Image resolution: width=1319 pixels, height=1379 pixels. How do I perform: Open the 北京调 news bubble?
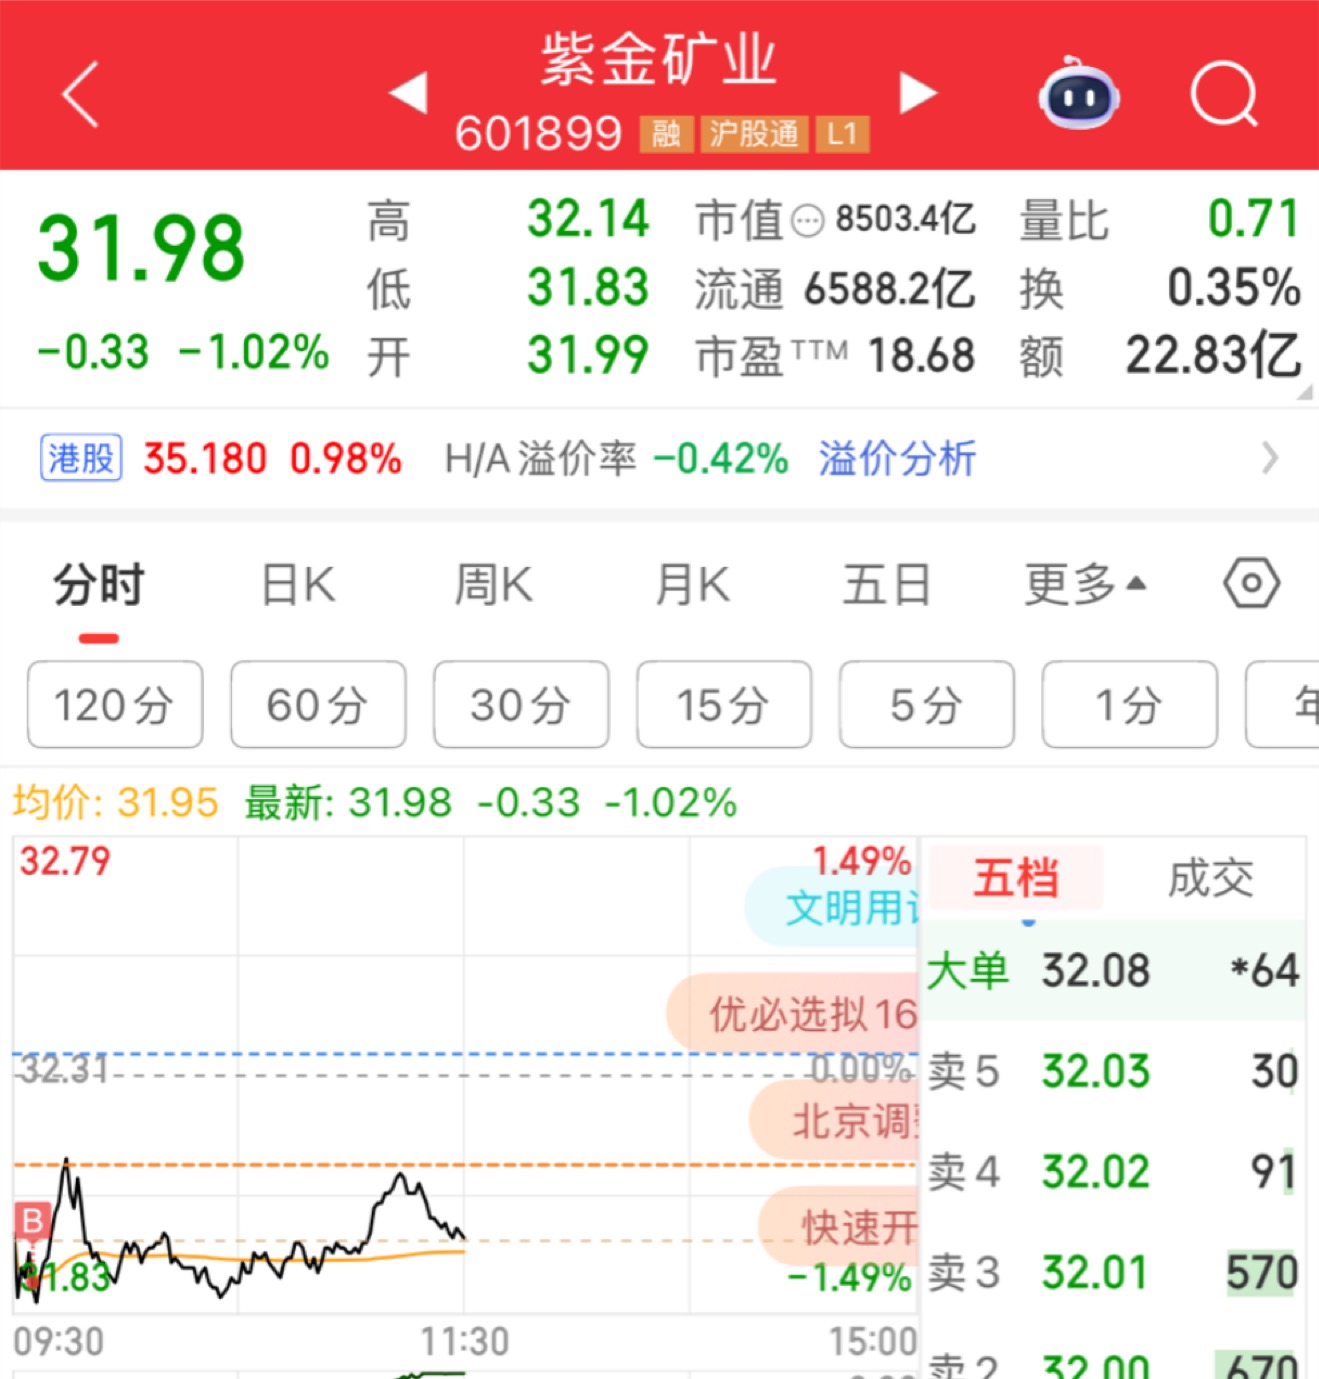pos(834,1120)
